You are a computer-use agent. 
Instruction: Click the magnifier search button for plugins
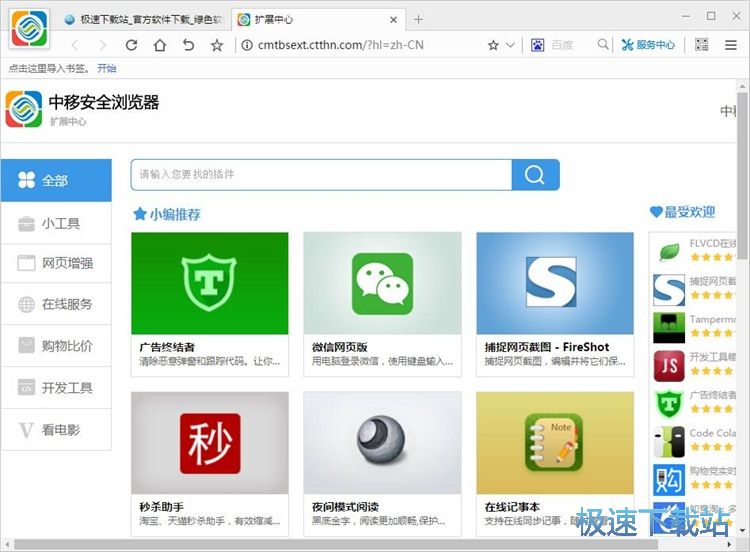coord(535,175)
